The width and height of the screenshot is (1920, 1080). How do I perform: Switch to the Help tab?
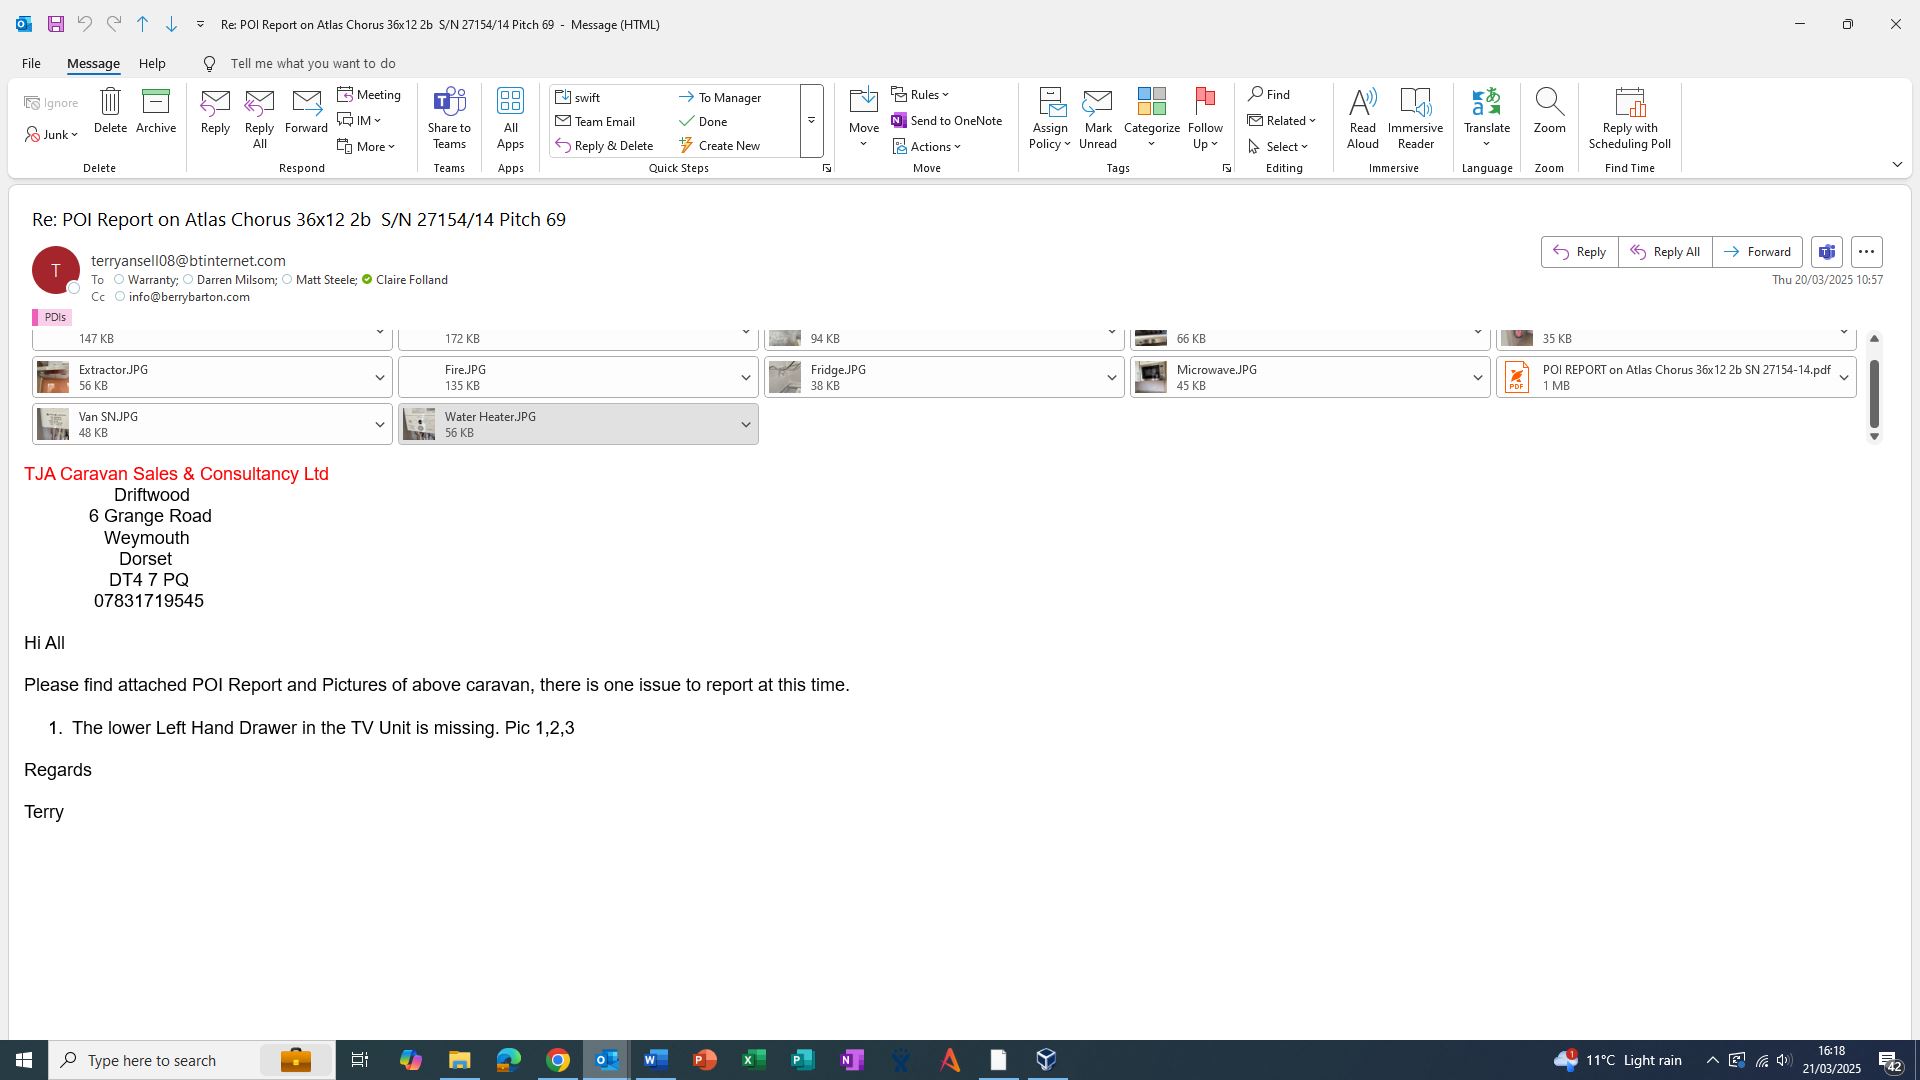[152, 63]
